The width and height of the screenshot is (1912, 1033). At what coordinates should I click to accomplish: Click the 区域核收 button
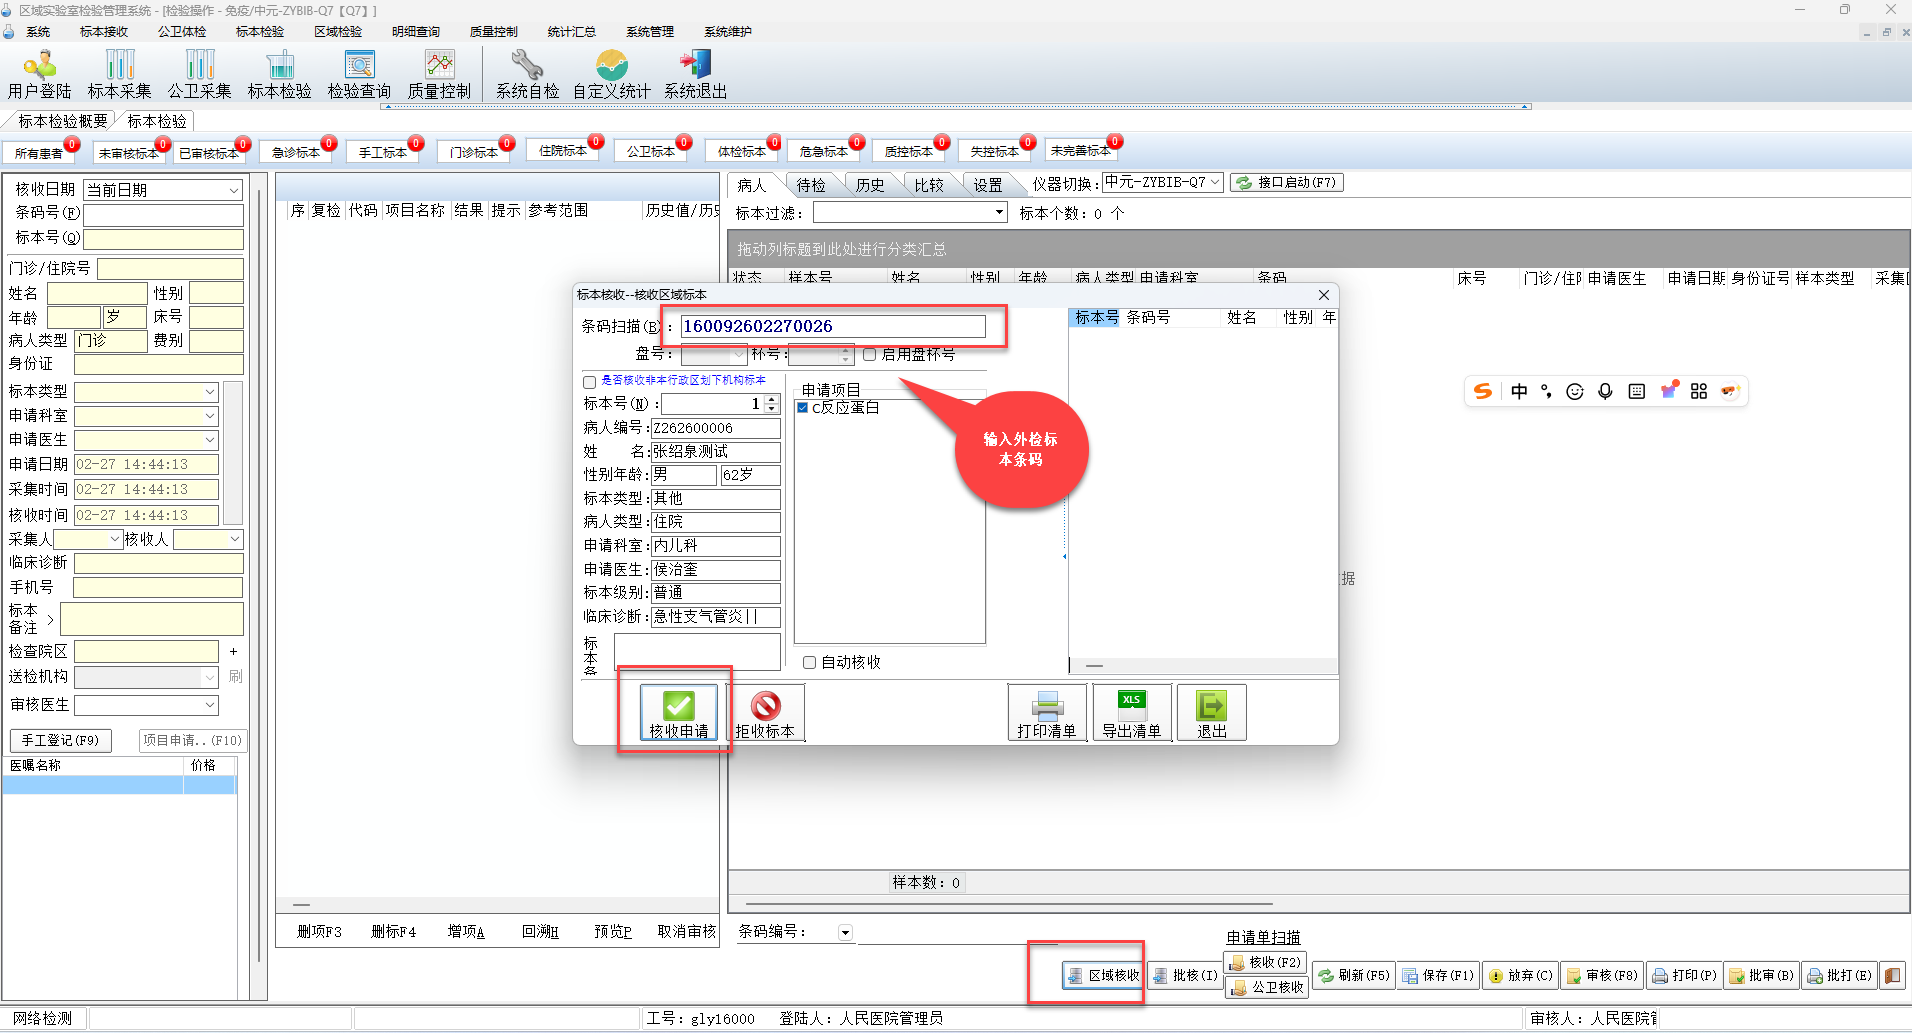click(x=1103, y=975)
